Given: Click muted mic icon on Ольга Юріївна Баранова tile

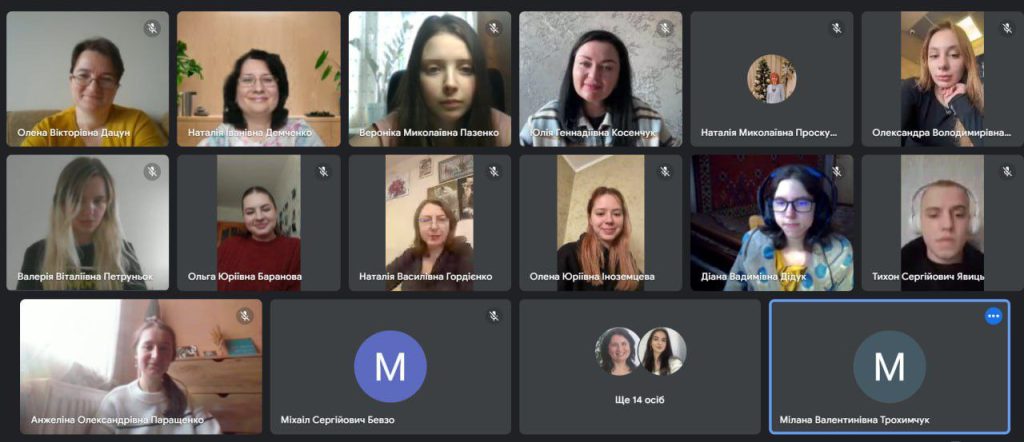Looking at the screenshot, I should point(323,172).
